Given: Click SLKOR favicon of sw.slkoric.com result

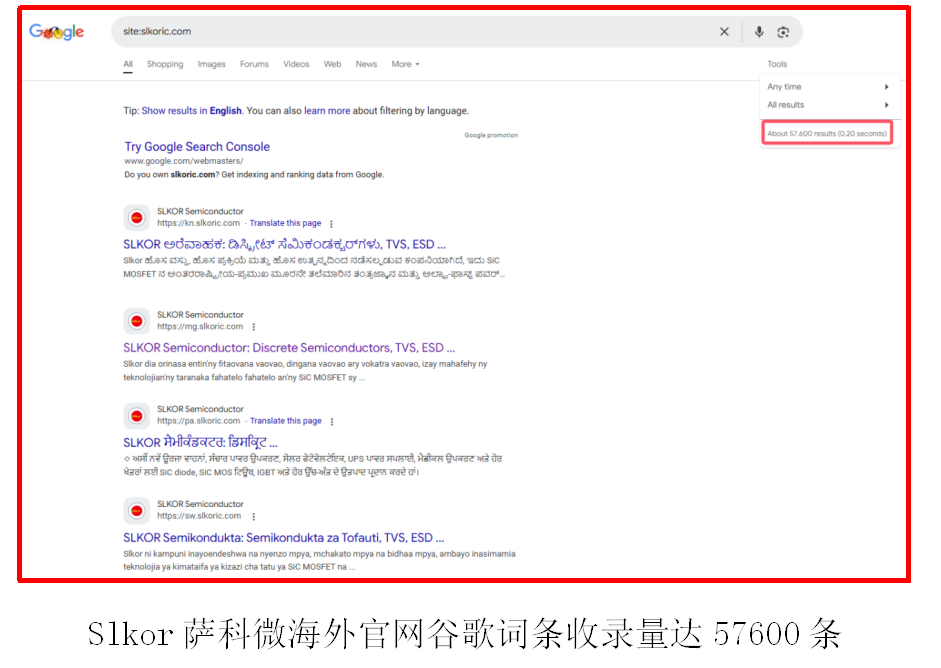Looking at the screenshot, I should pos(137,511).
